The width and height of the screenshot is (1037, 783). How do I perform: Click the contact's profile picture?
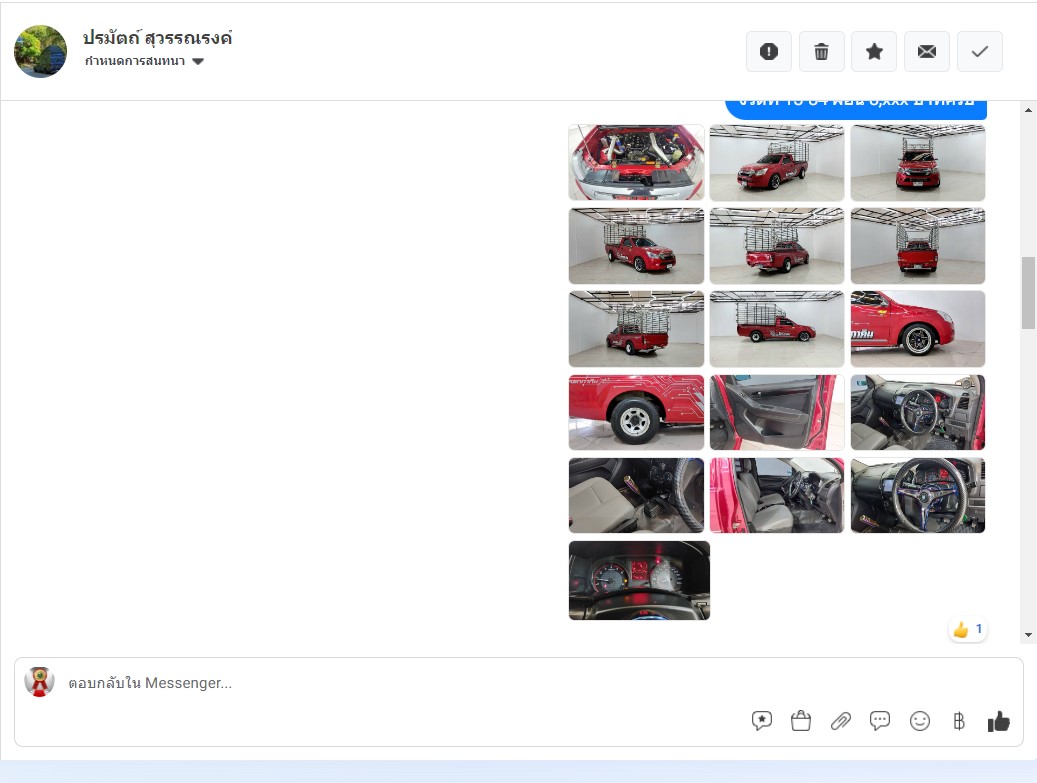coord(40,52)
